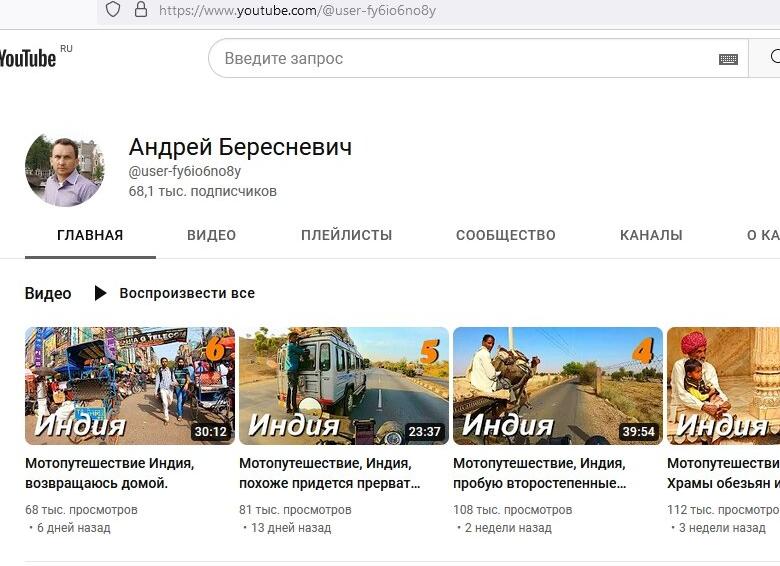
Task: Click 68,1 тыс. подписчиков text
Action: (x=202, y=191)
